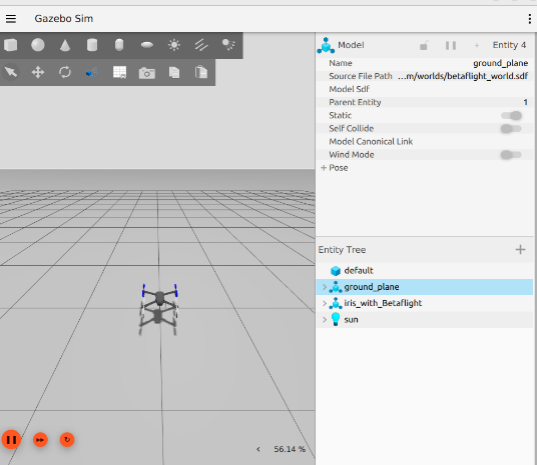Click the Entity Tree plus button
Viewport: 537px width, 465px height.
tap(520, 250)
